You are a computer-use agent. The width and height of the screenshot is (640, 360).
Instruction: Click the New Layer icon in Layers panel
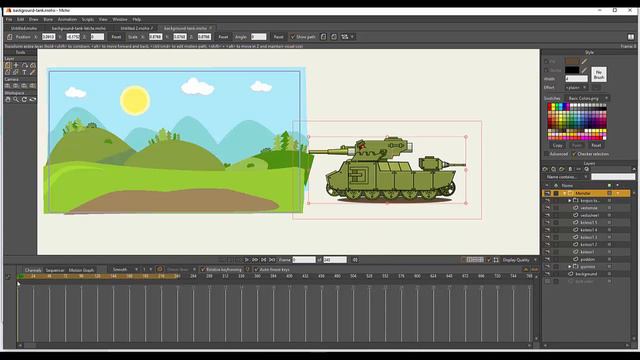[545, 169]
